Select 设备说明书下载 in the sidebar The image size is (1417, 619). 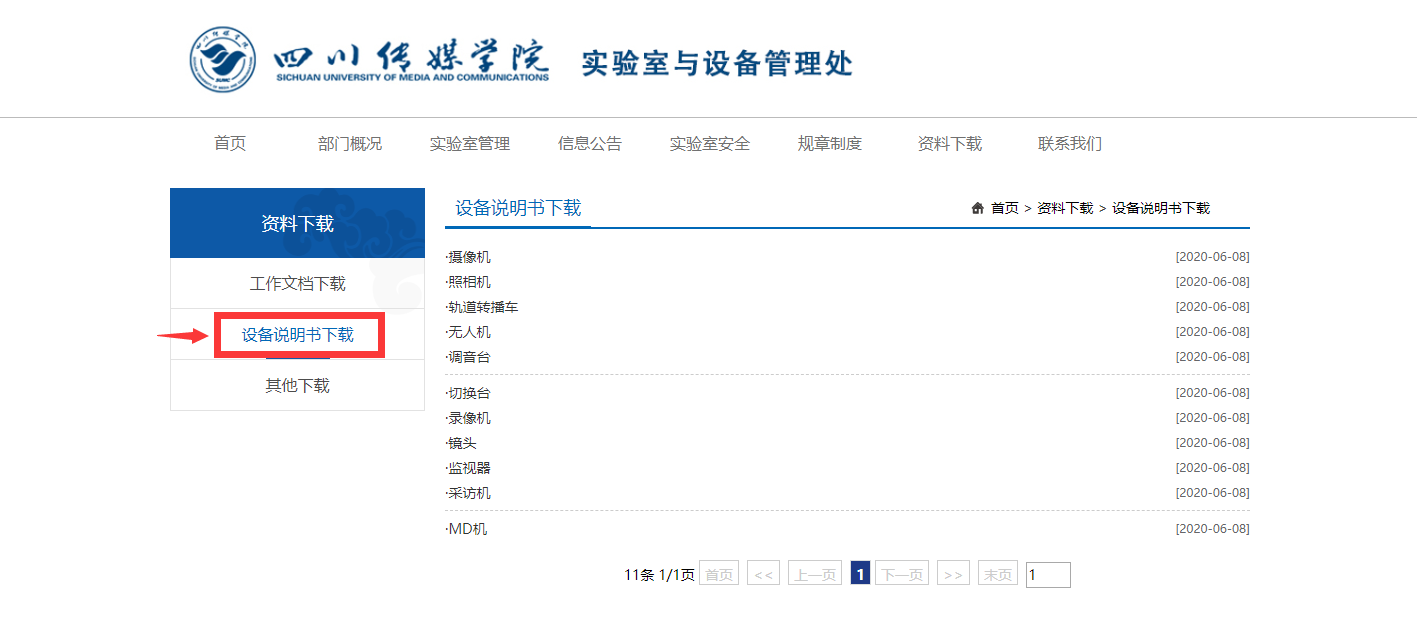click(298, 335)
